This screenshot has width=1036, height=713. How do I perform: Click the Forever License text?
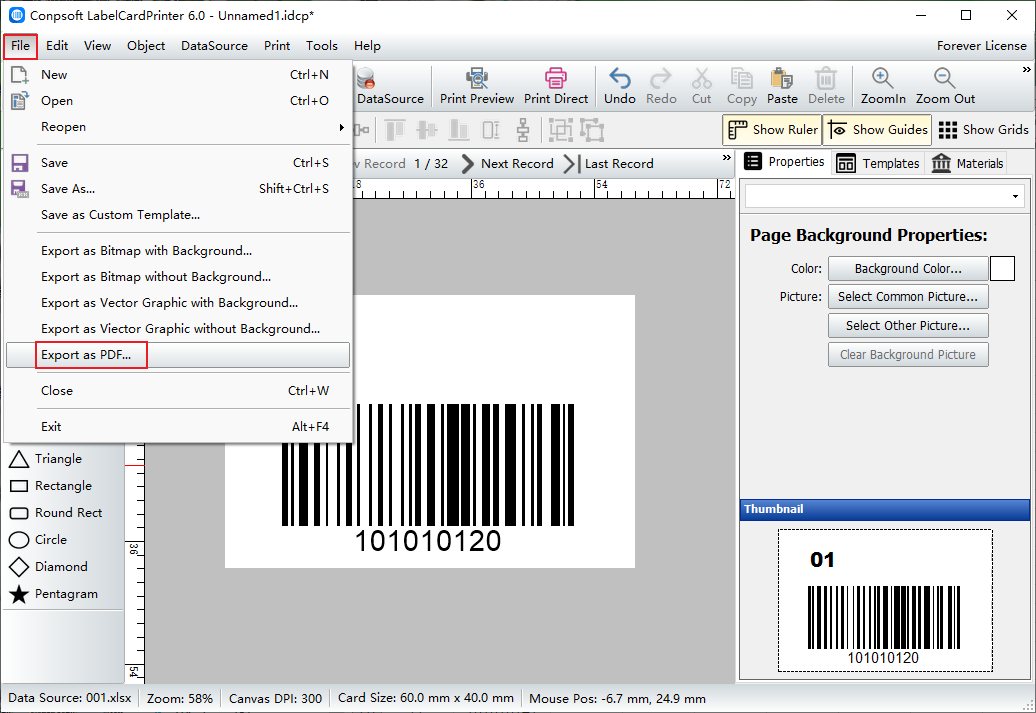981,46
